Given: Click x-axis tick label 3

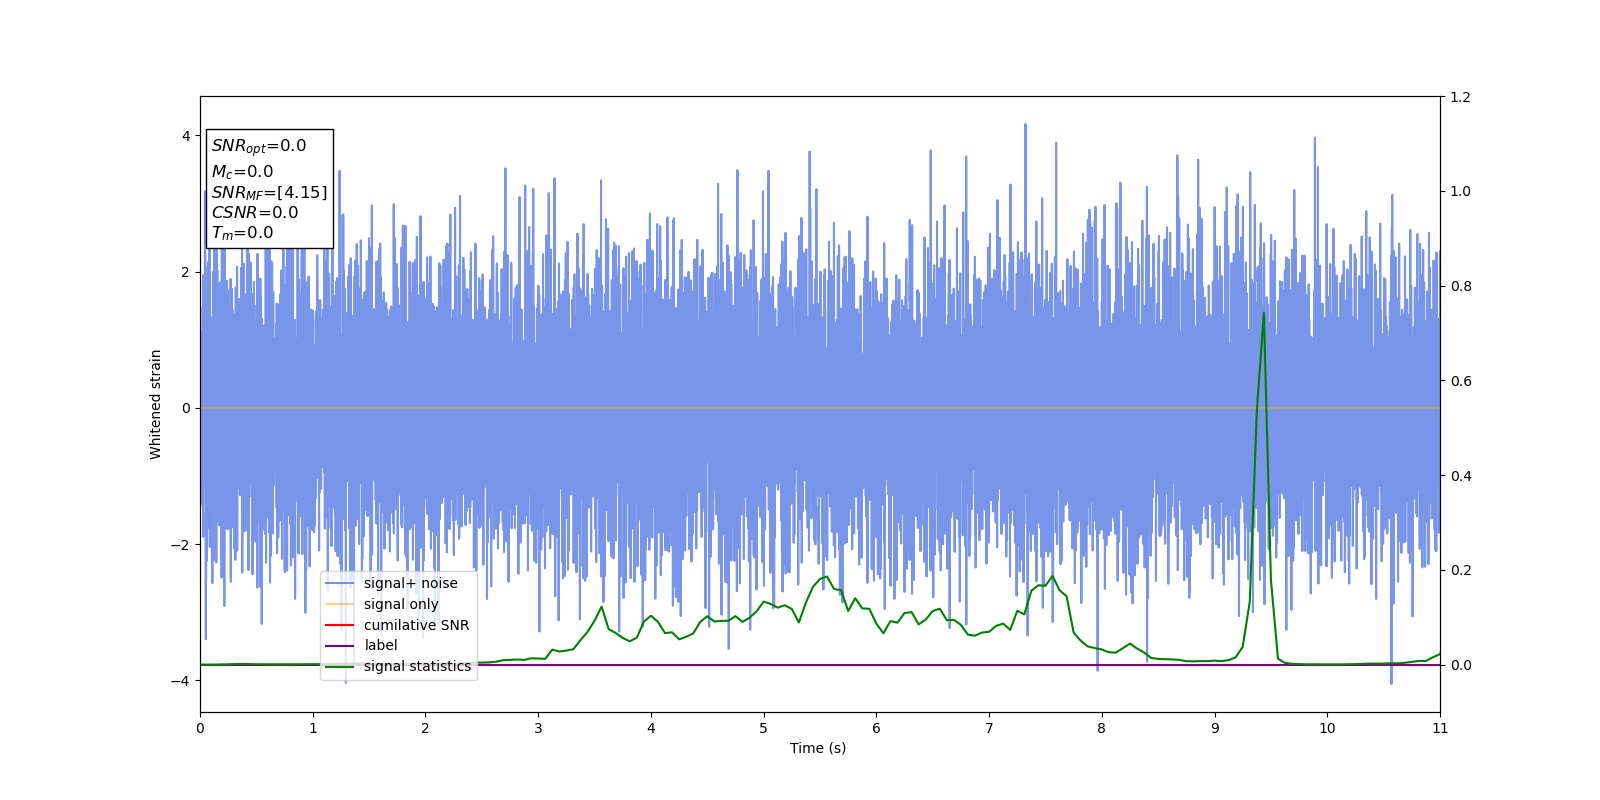Looking at the screenshot, I should [x=538, y=729].
